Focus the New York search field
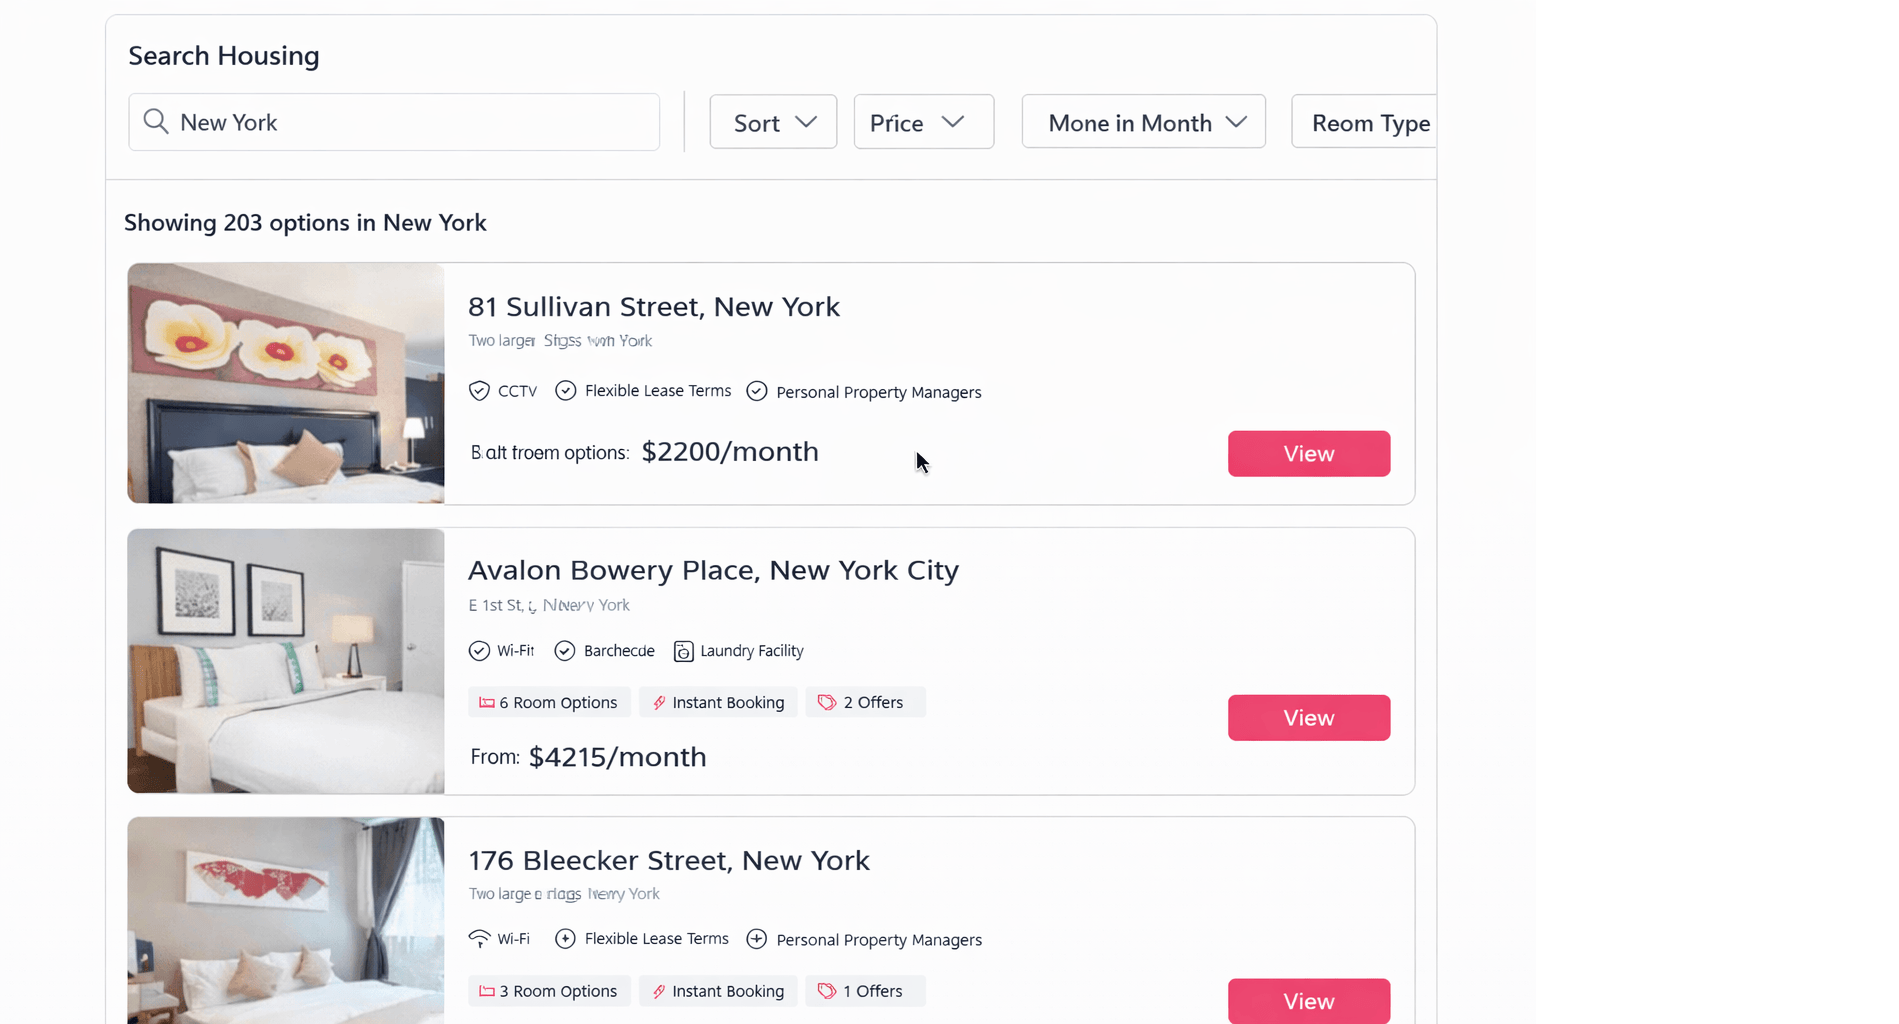 (410, 122)
